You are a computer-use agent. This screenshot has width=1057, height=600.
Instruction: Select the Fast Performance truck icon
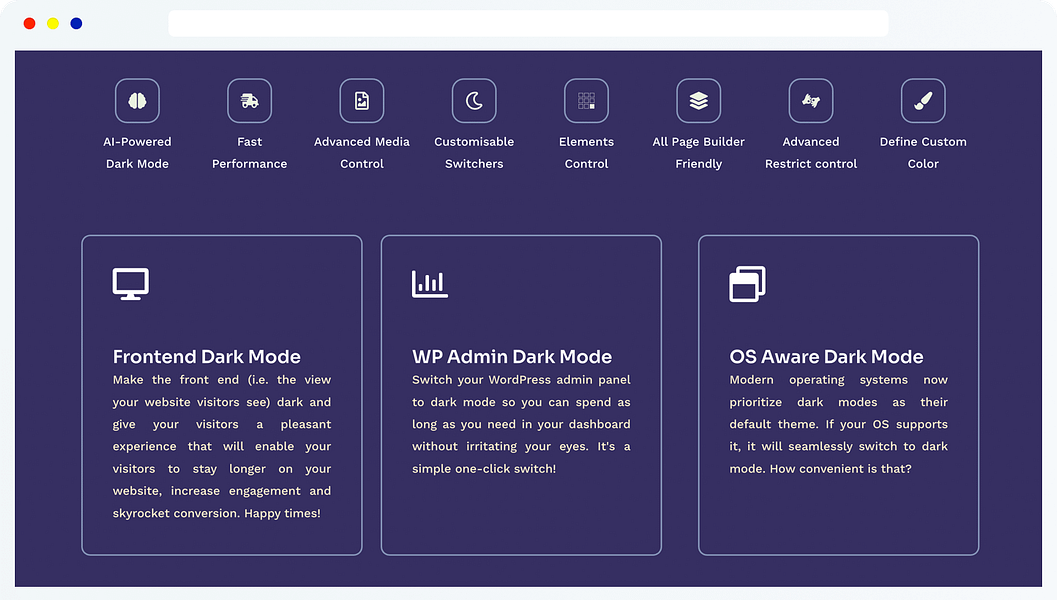(249, 101)
